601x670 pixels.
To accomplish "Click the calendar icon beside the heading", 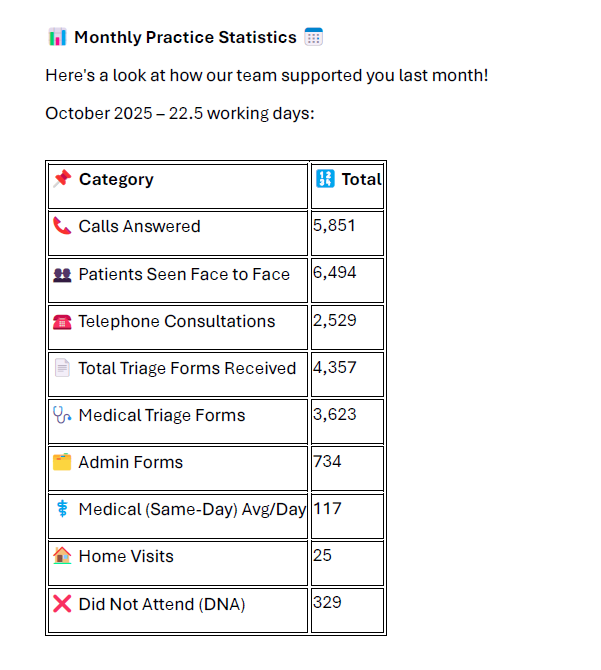I will point(314,37).
